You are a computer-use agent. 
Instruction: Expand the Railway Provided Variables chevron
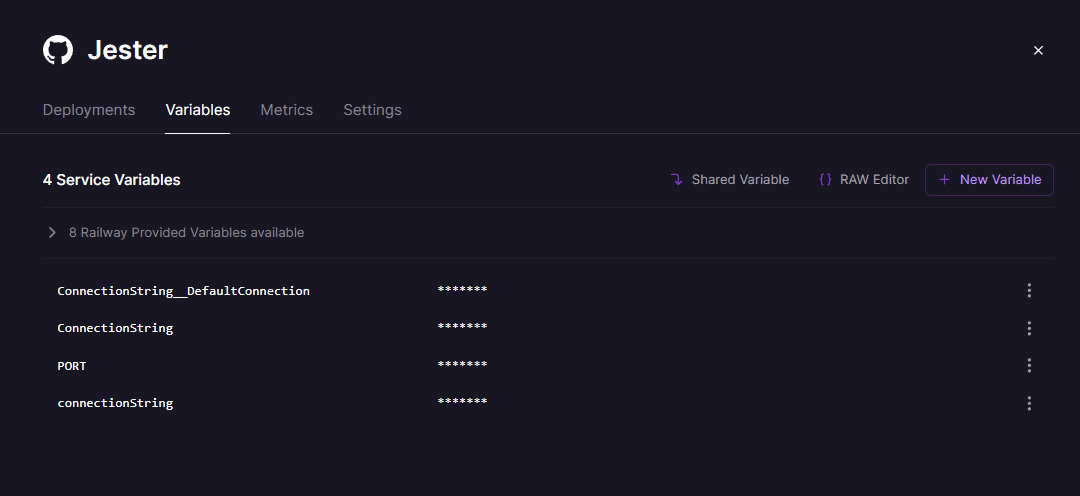(x=52, y=233)
